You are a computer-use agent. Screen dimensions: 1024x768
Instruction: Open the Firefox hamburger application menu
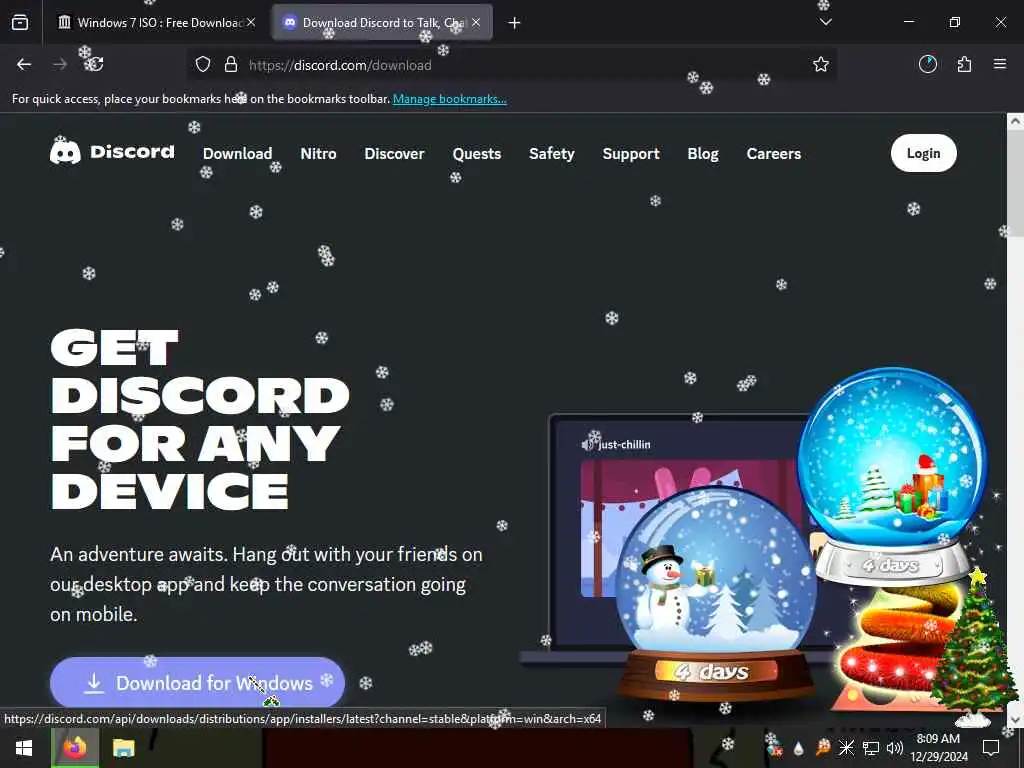[1000, 64]
